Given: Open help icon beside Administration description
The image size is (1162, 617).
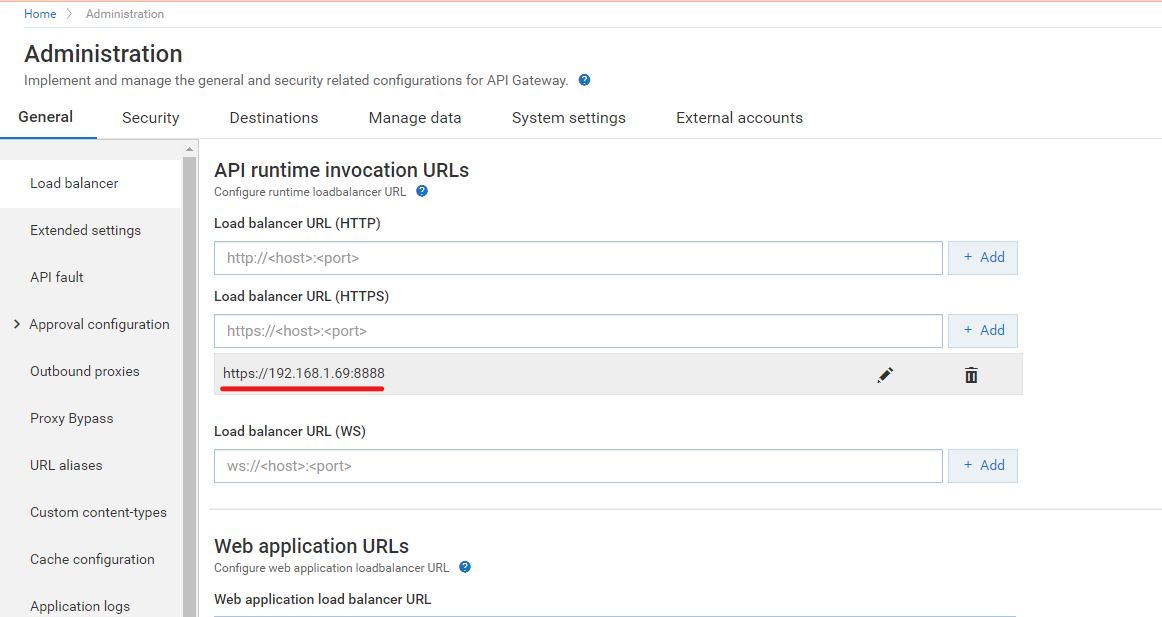Looking at the screenshot, I should (x=584, y=80).
